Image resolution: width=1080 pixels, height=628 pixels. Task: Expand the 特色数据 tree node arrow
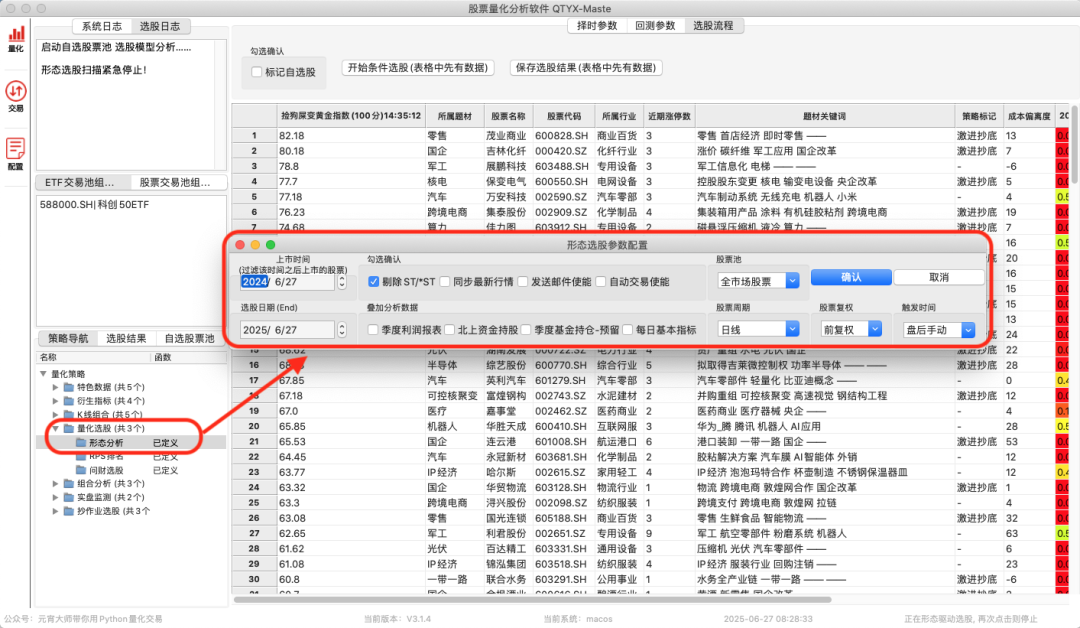click(55, 388)
